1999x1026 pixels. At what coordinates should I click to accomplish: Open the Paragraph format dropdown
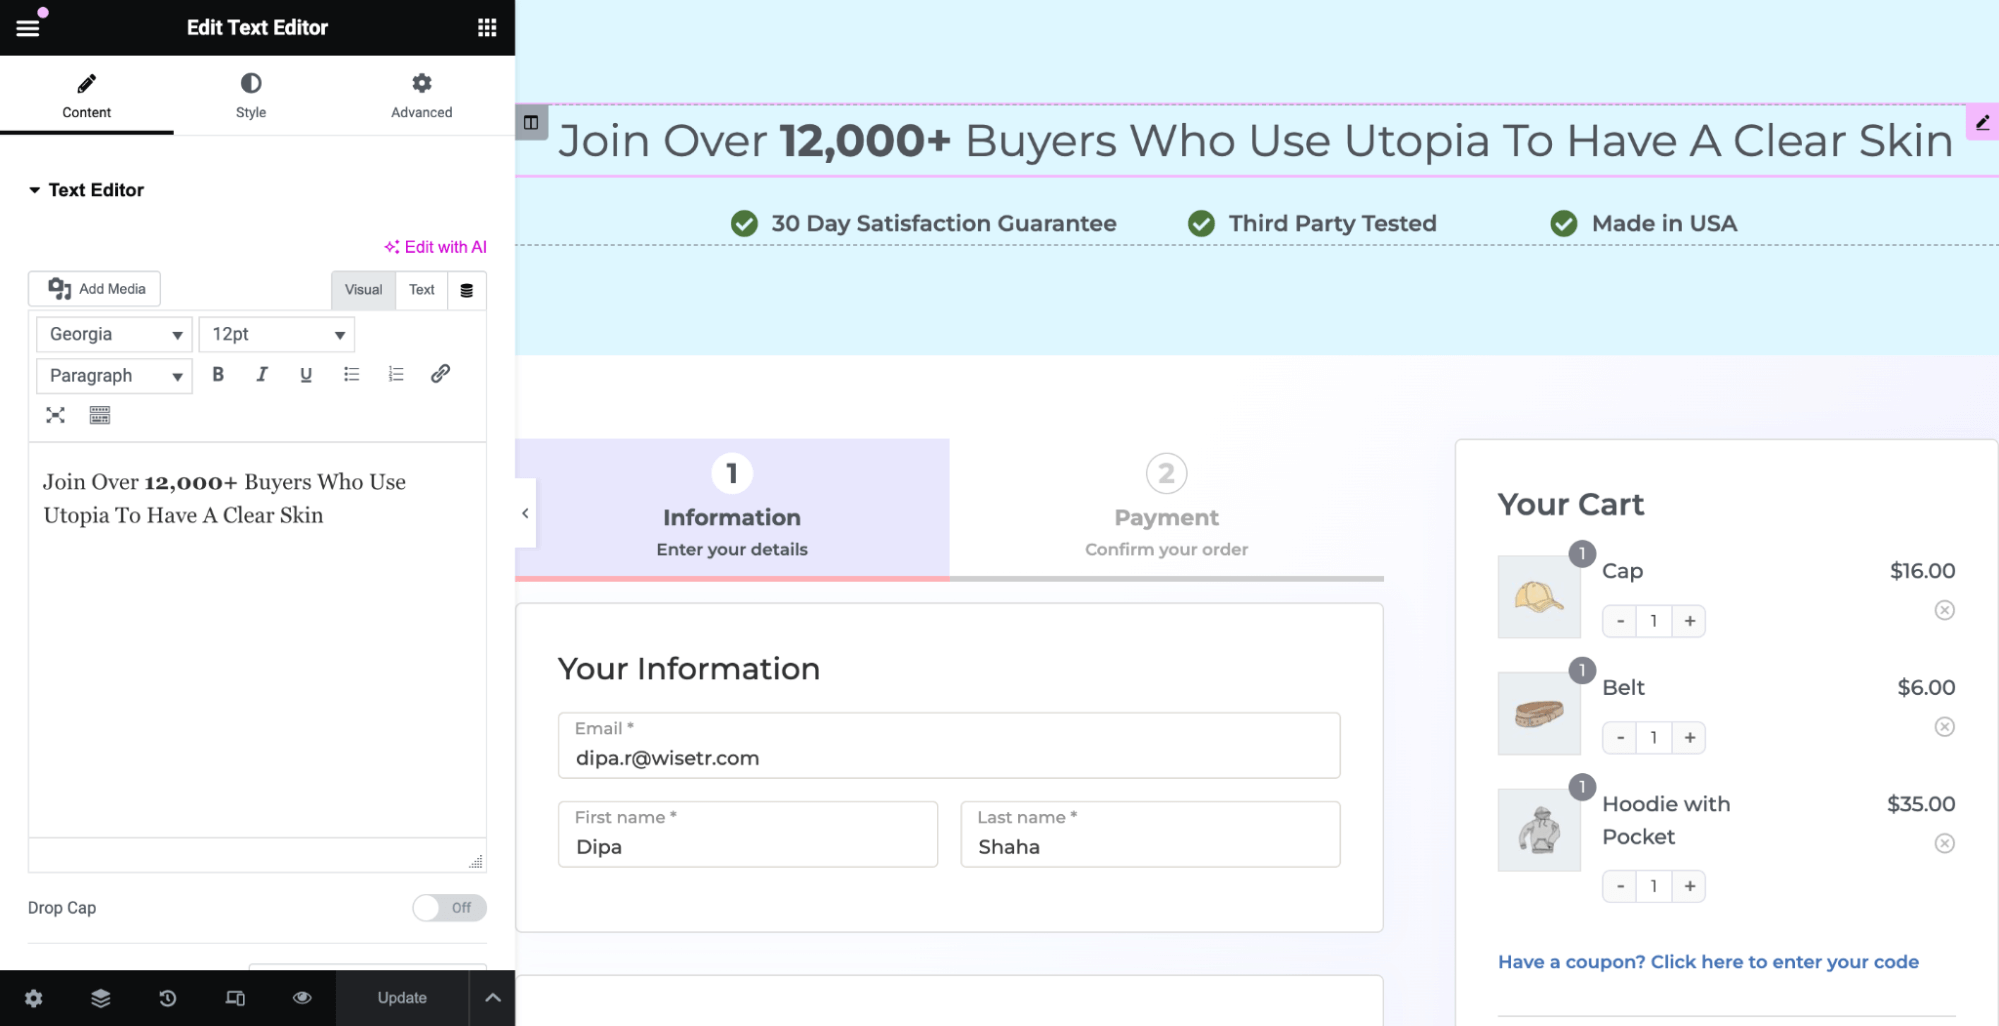[114, 376]
